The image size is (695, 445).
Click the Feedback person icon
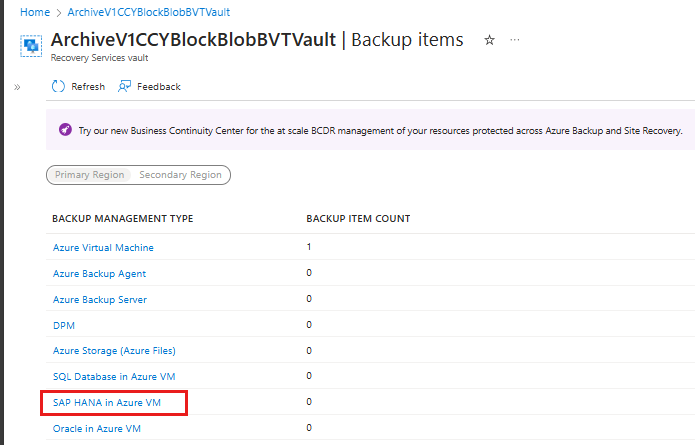tap(124, 86)
